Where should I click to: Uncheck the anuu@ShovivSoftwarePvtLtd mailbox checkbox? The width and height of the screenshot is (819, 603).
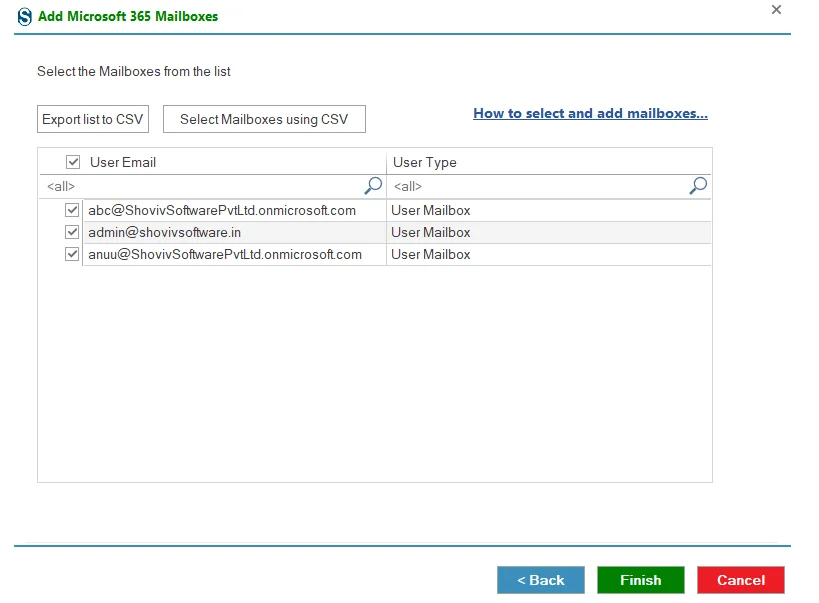tap(72, 254)
